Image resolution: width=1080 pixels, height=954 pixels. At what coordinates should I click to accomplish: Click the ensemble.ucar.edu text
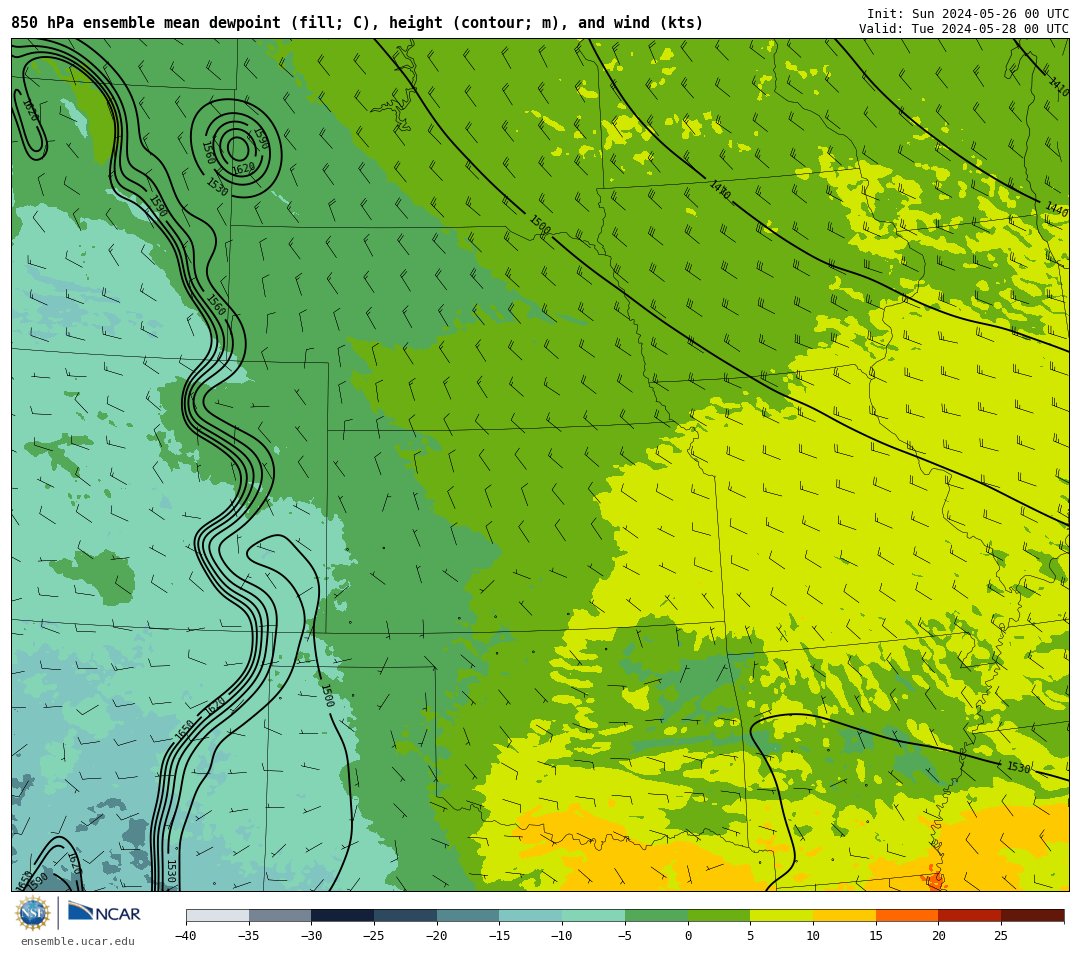coord(78,942)
